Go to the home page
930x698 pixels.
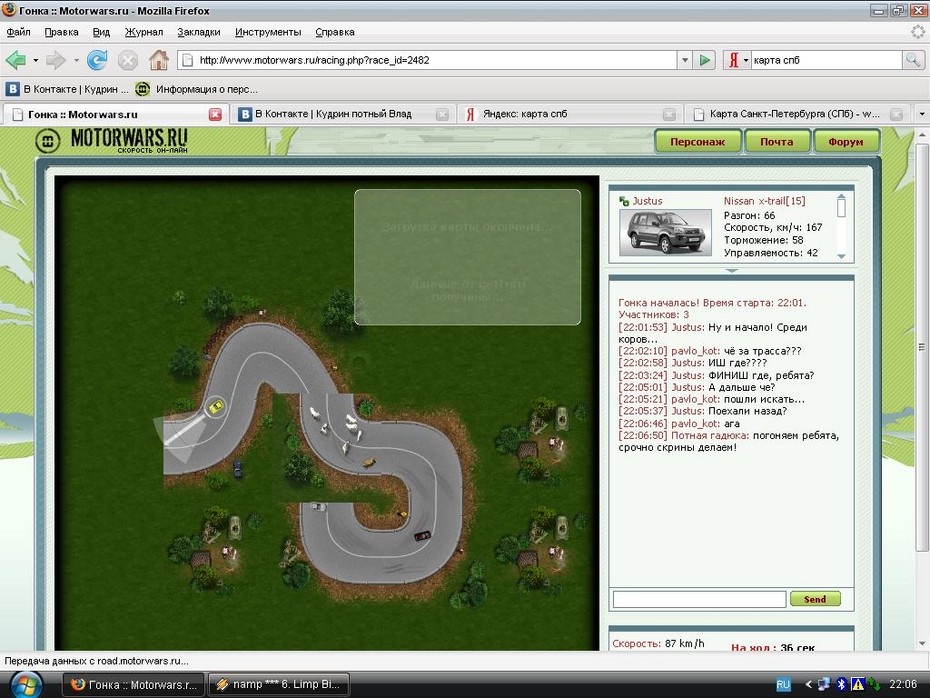click(x=158, y=60)
